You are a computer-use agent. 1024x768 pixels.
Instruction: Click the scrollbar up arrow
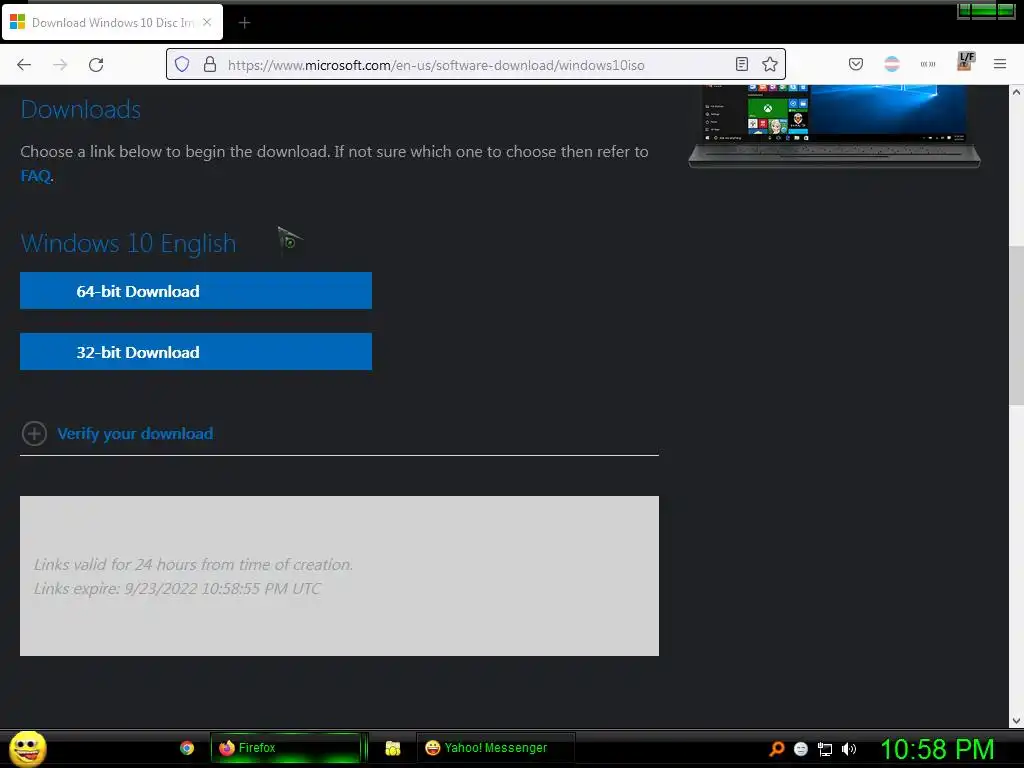click(x=1016, y=92)
